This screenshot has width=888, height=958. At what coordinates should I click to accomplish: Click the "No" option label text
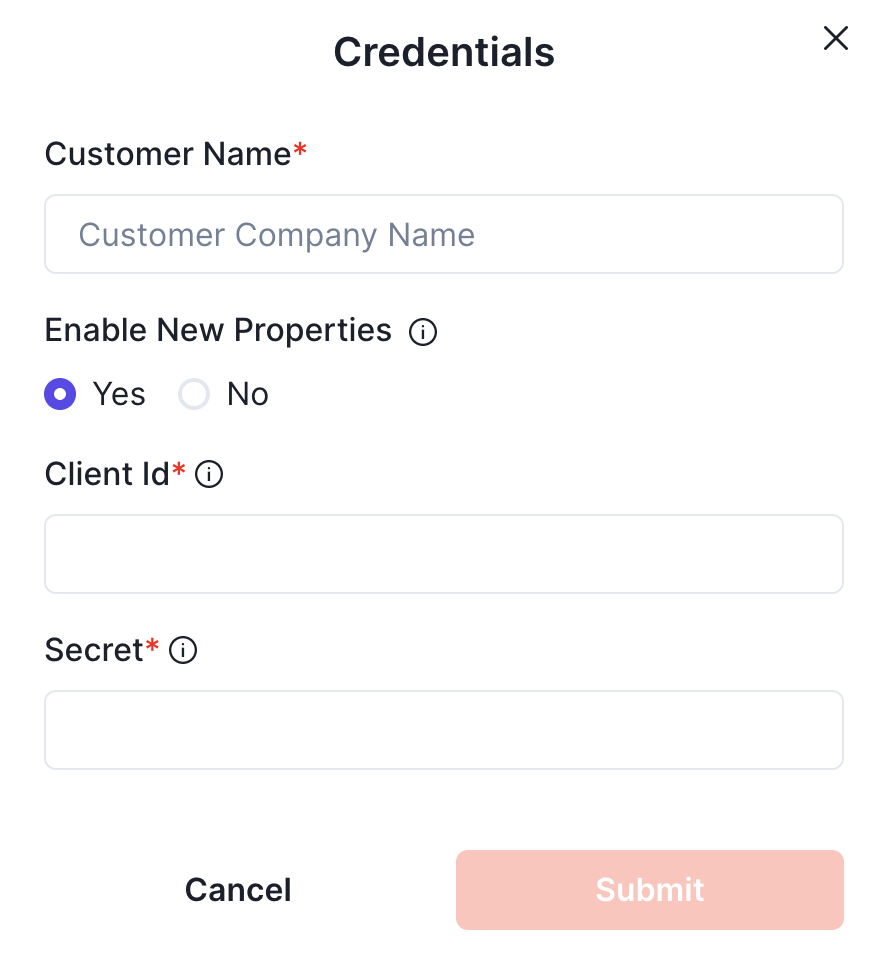247,395
